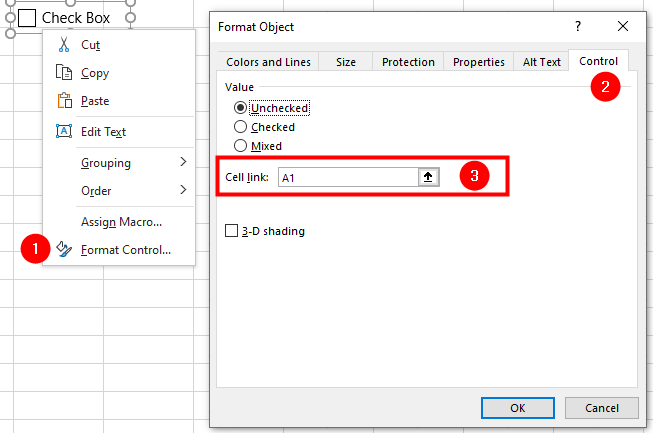653x433 pixels.
Task: Click the Paste clipboard icon
Action: coord(64,100)
